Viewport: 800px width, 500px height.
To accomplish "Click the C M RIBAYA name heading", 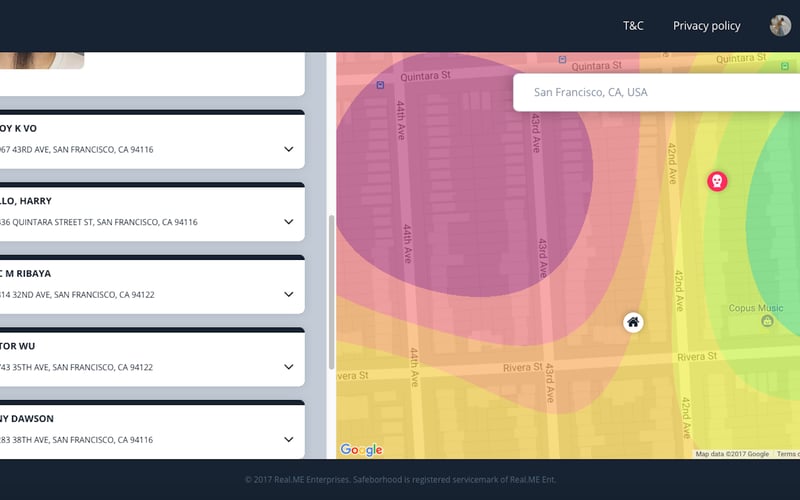I will [x=26, y=273].
